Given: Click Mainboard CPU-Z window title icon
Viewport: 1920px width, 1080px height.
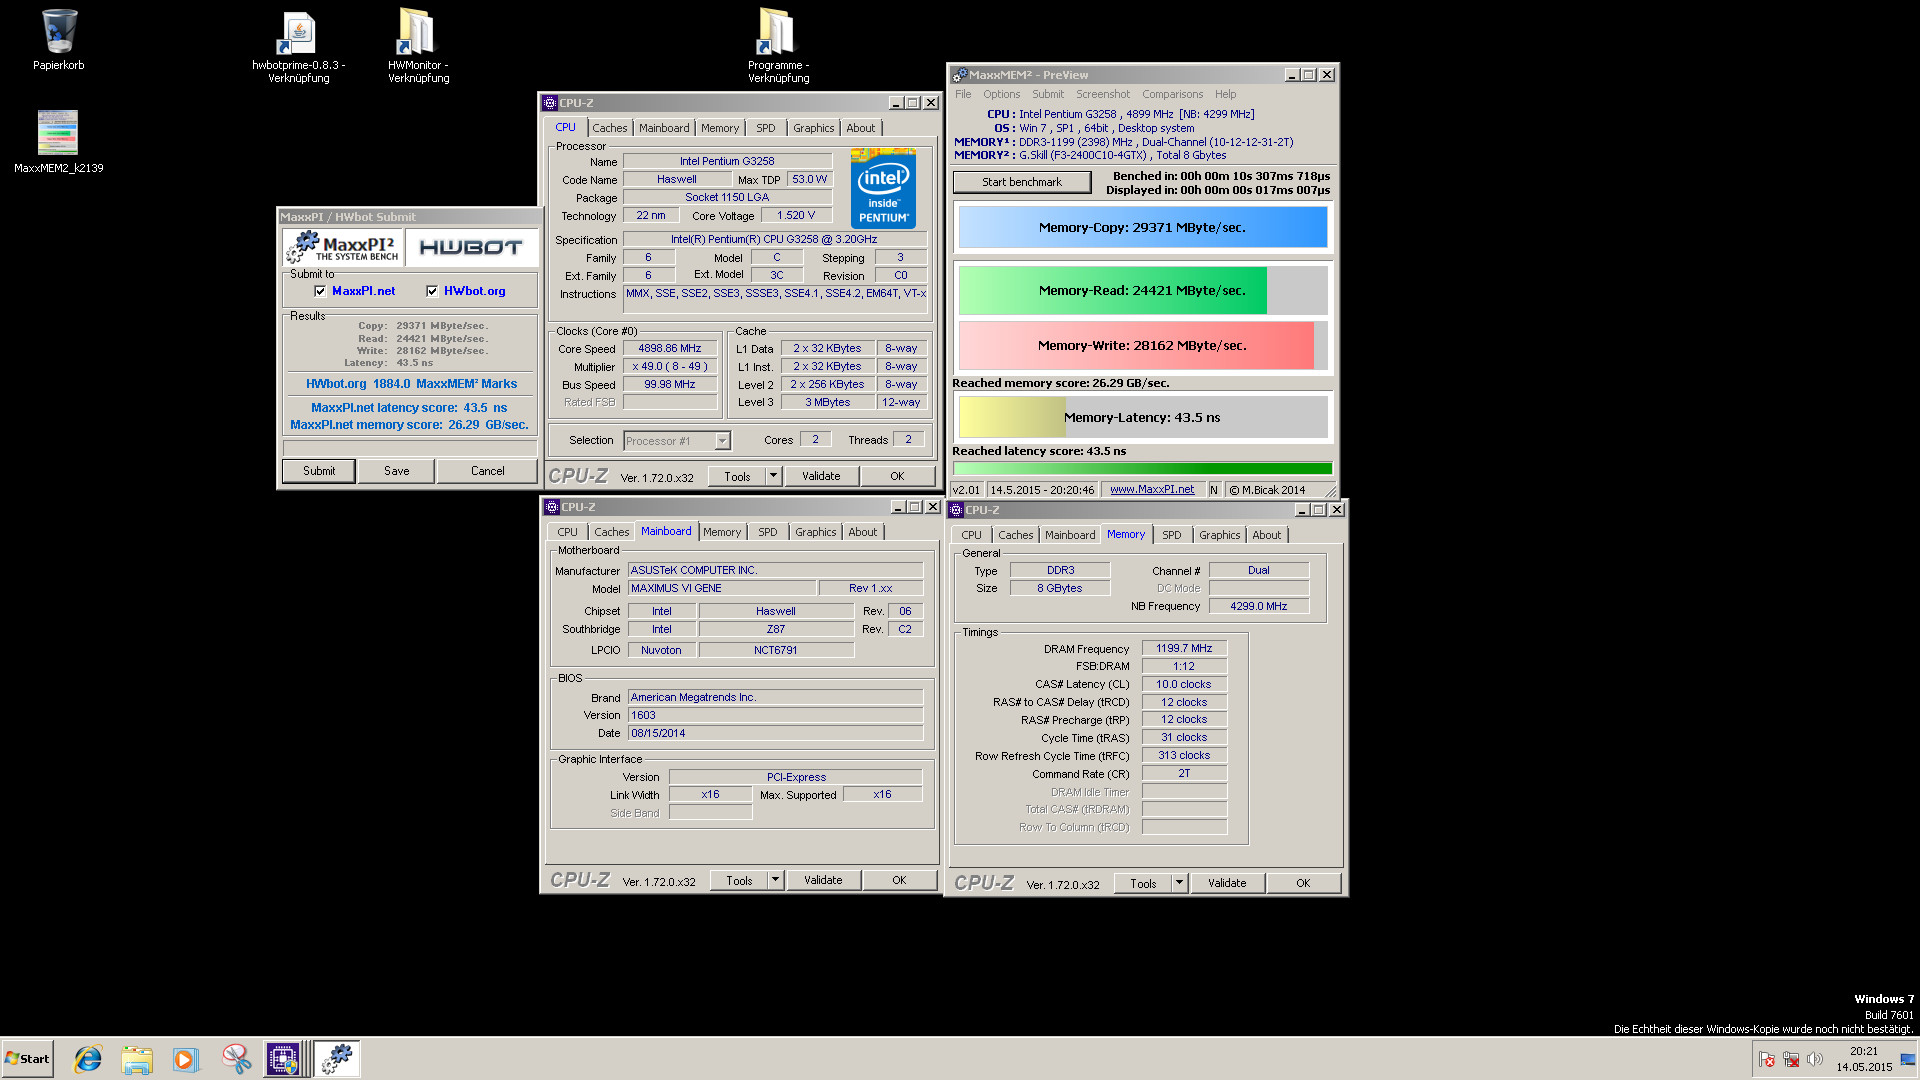Looking at the screenshot, I should pyautogui.click(x=552, y=507).
